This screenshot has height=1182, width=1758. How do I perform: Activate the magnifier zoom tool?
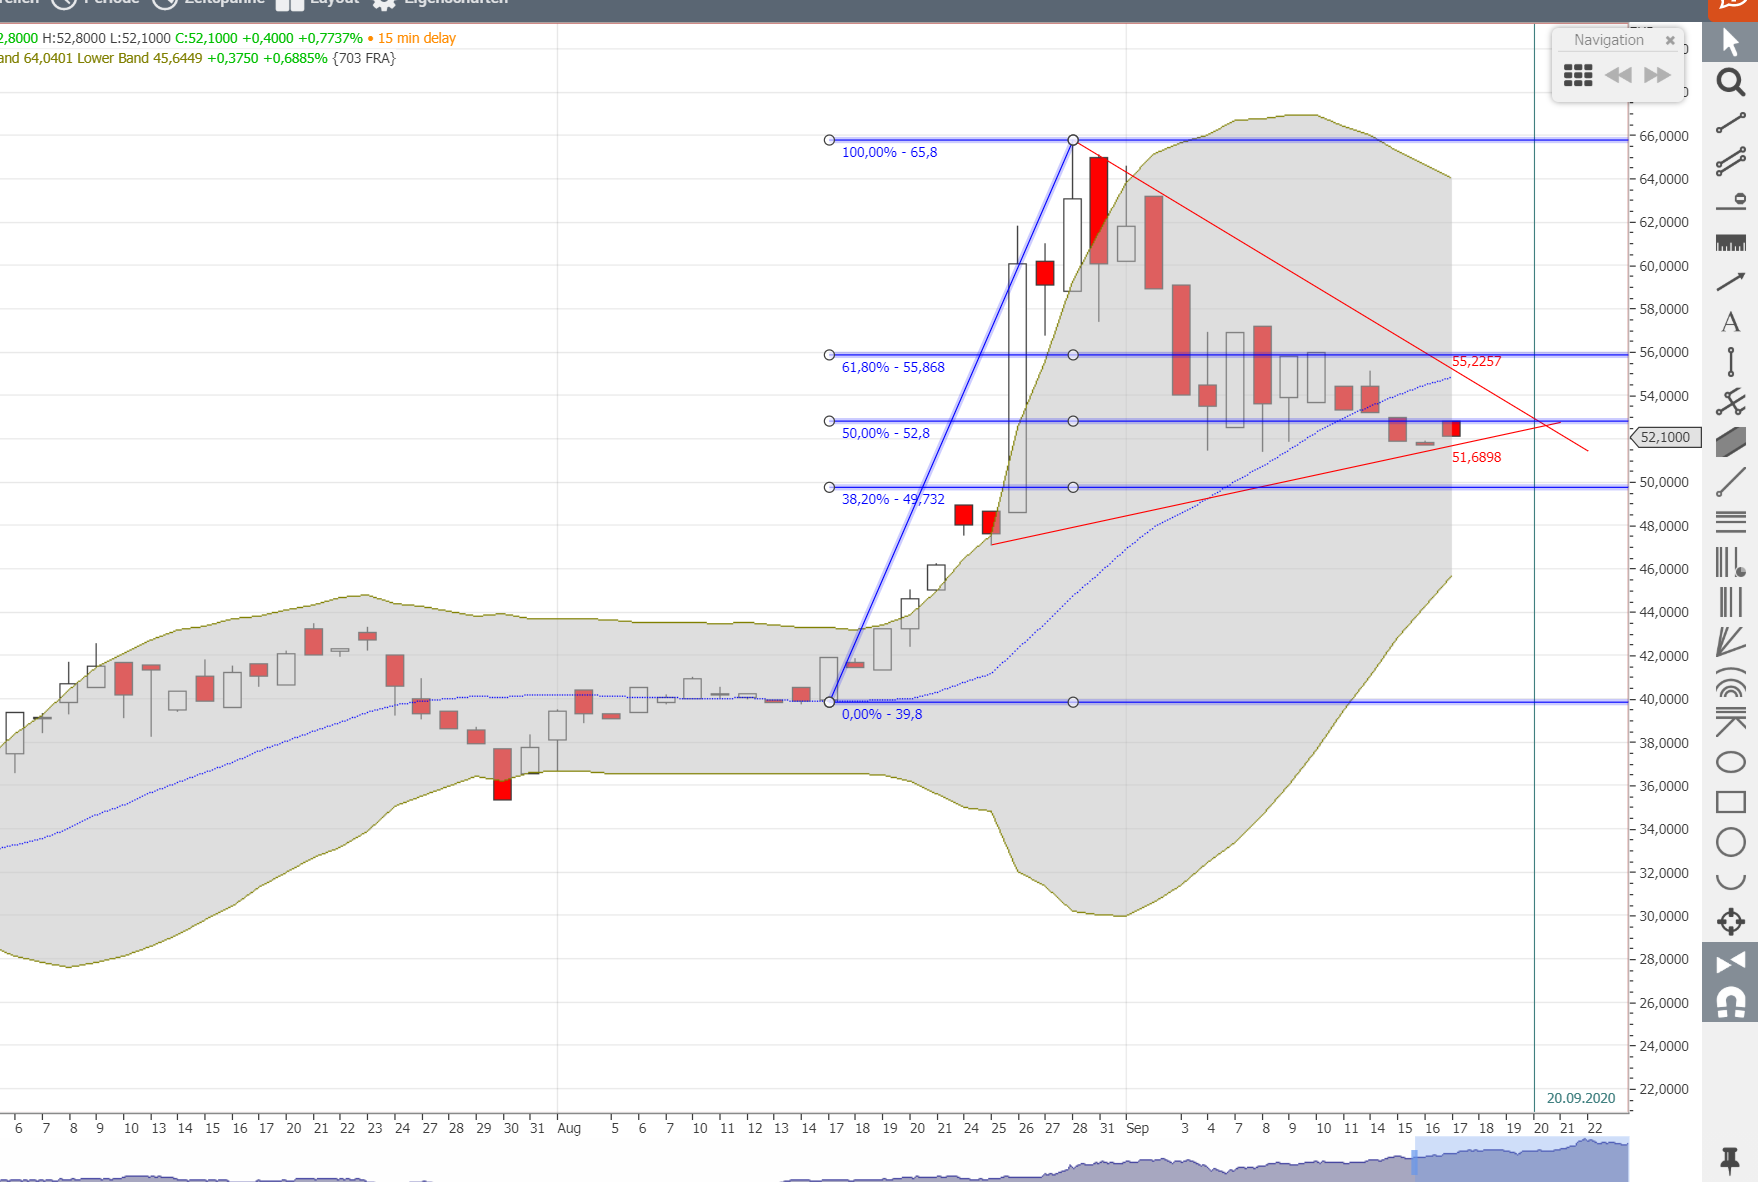tap(1730, 82)
